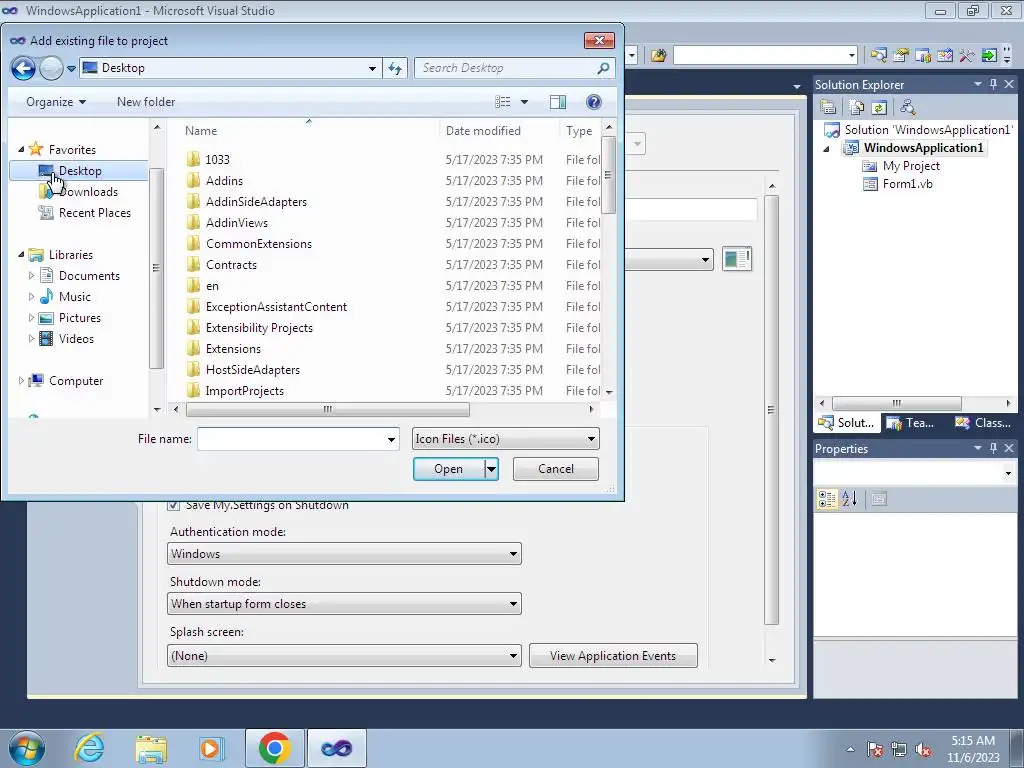Refresh the Desktop address bar location
Image resolution: width=1024 pixels, height=768 pixels.
395,68
